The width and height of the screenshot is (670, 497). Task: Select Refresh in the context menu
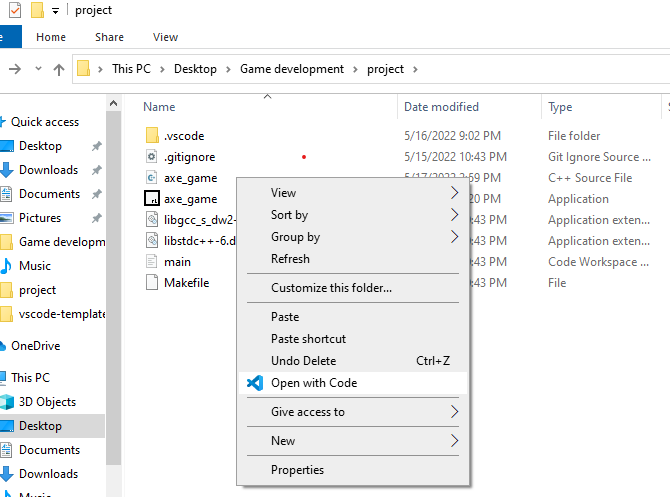click(x=290, y=259)
